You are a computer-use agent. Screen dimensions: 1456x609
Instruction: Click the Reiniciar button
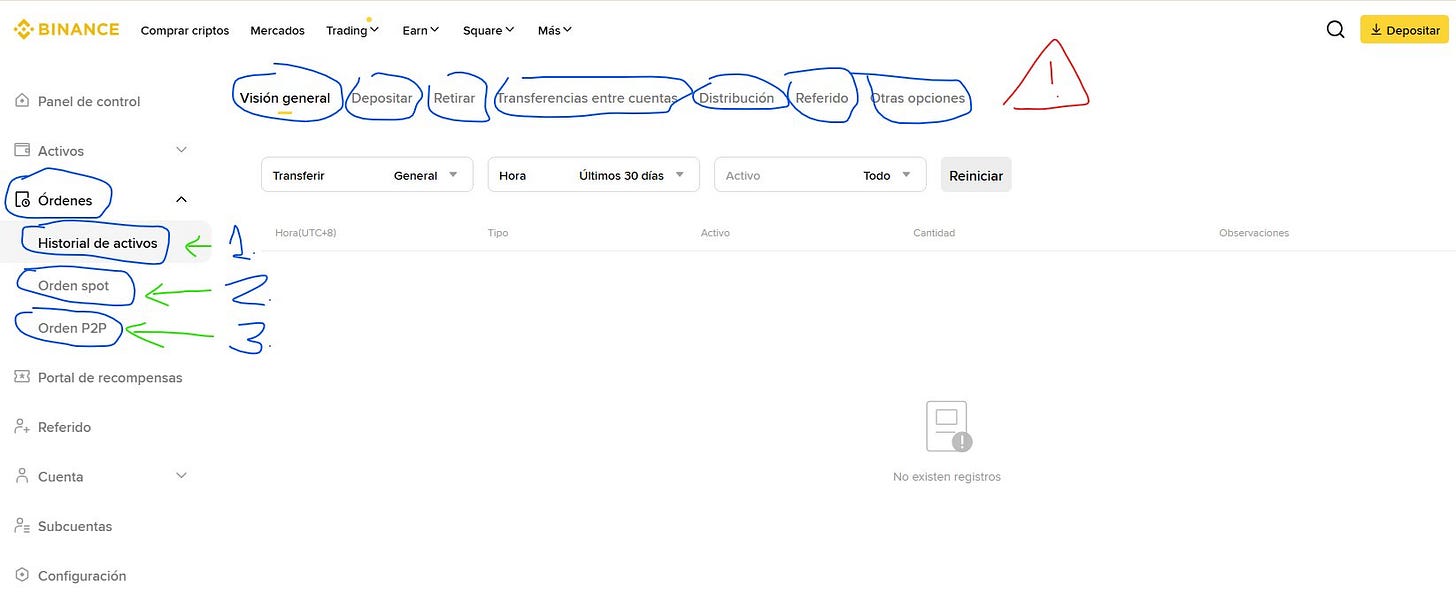point(976,175)
